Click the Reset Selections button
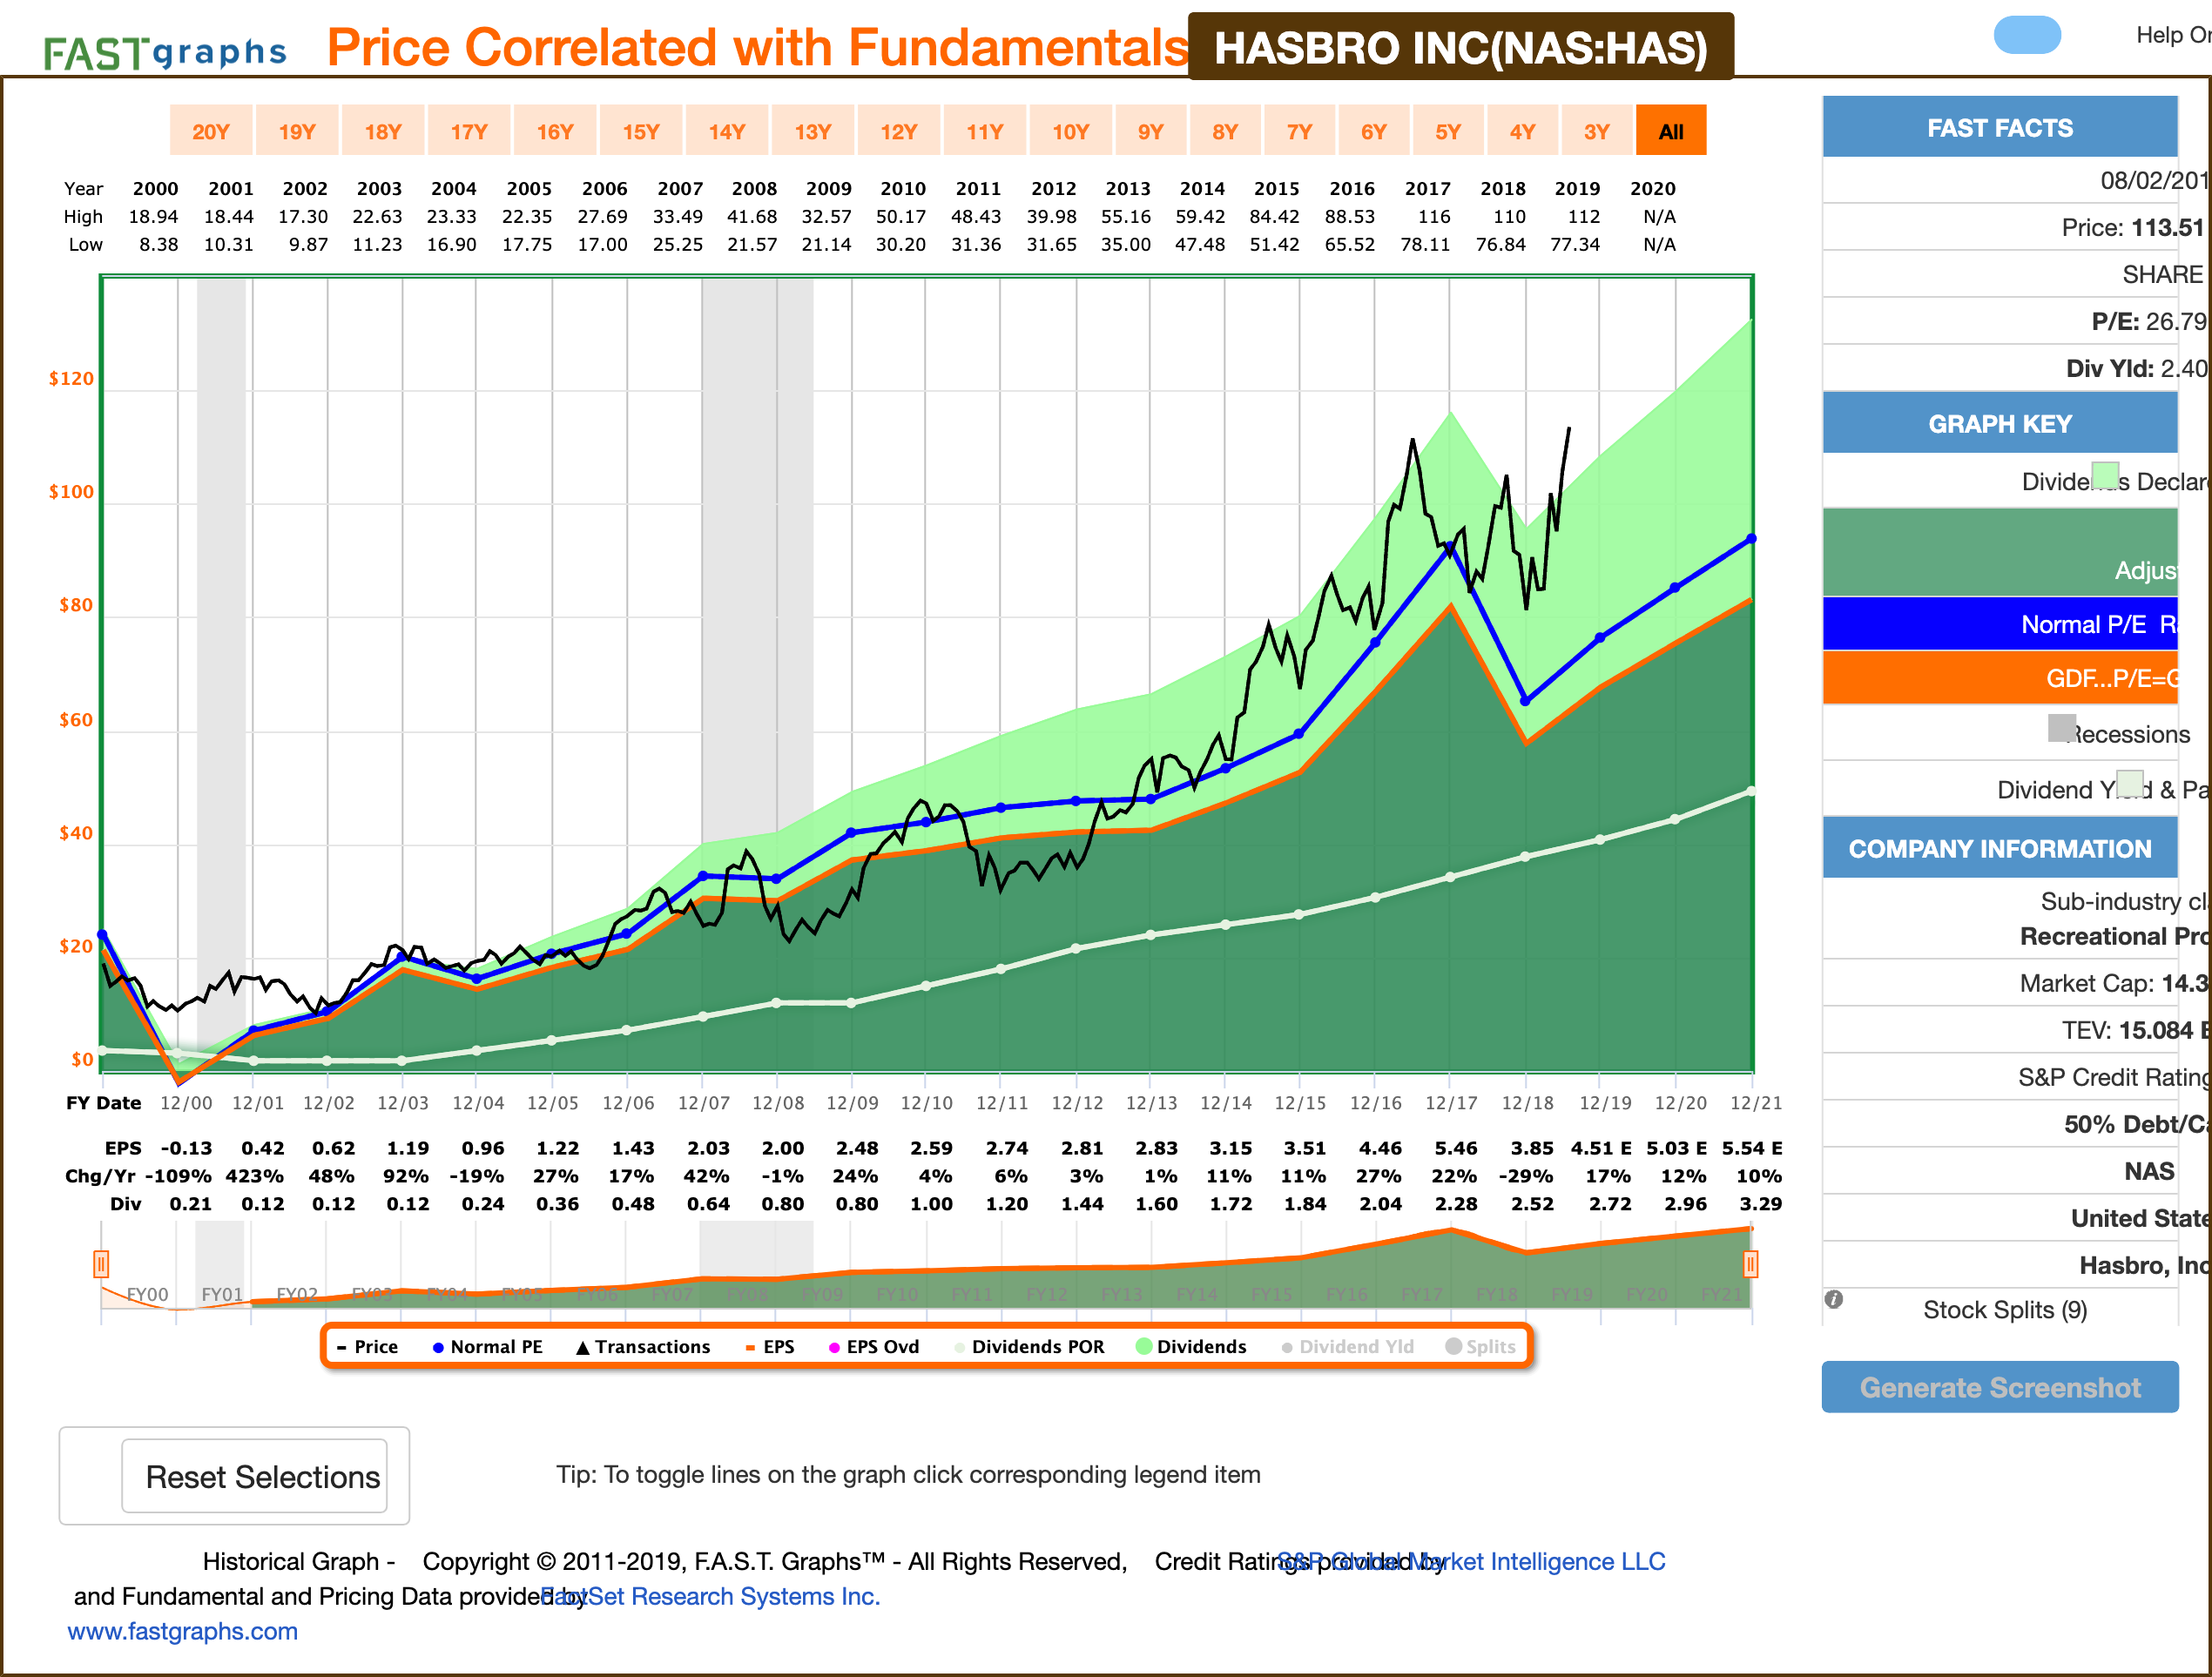The height and width of the screenshot is (1677, 2212). coord(255,1476)
